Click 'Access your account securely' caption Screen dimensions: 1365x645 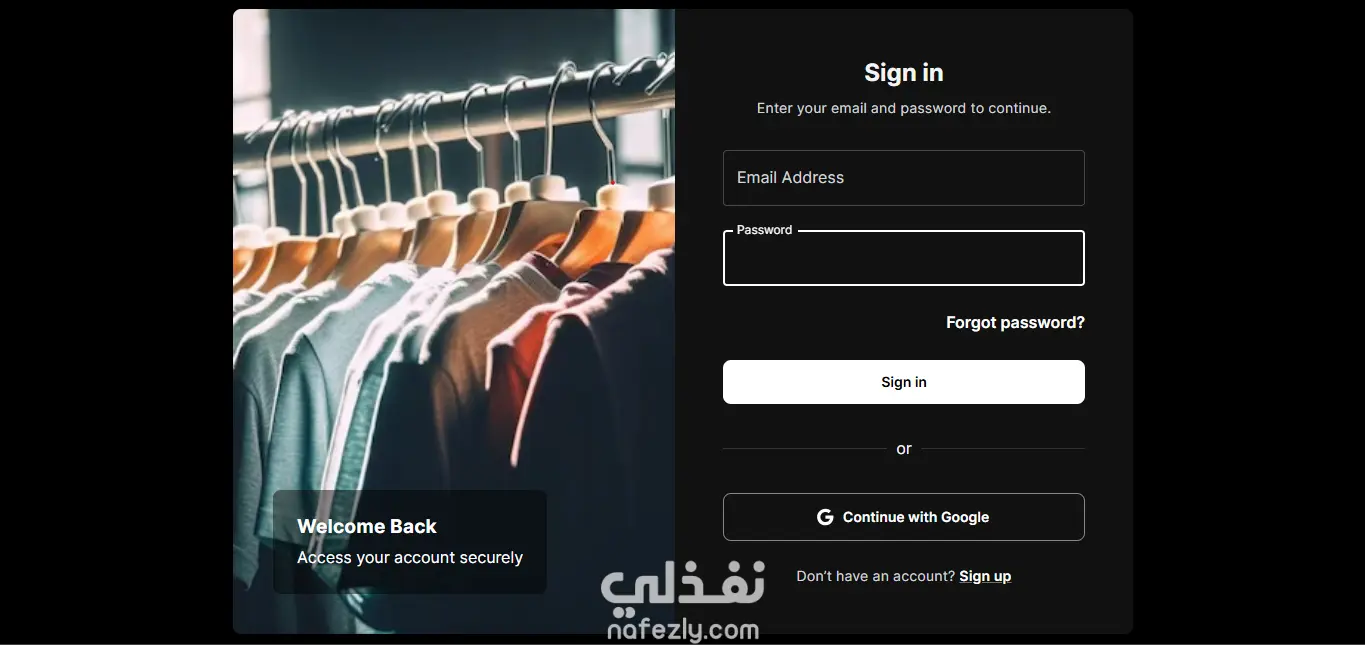[410, 558]
